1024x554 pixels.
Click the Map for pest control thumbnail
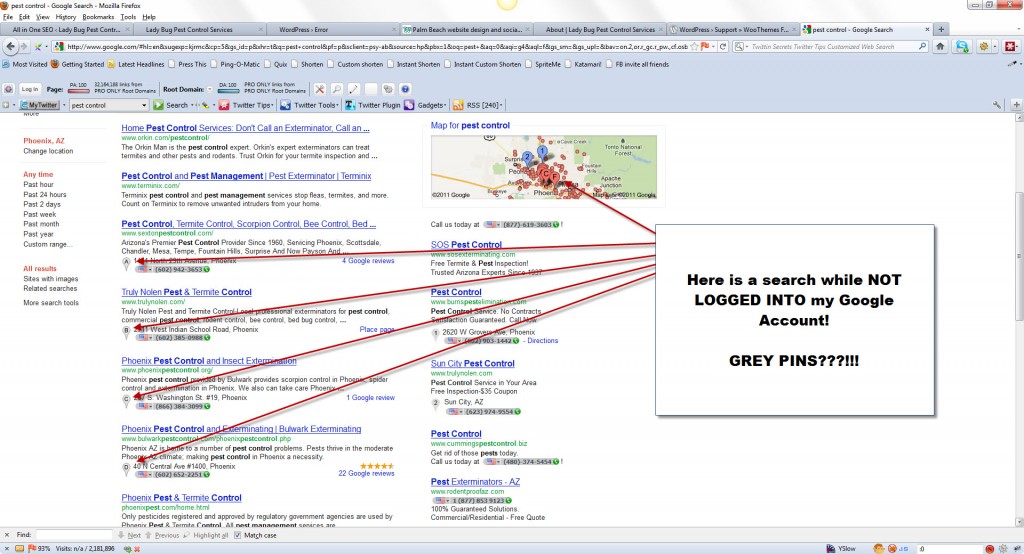(x=544, y=167)
